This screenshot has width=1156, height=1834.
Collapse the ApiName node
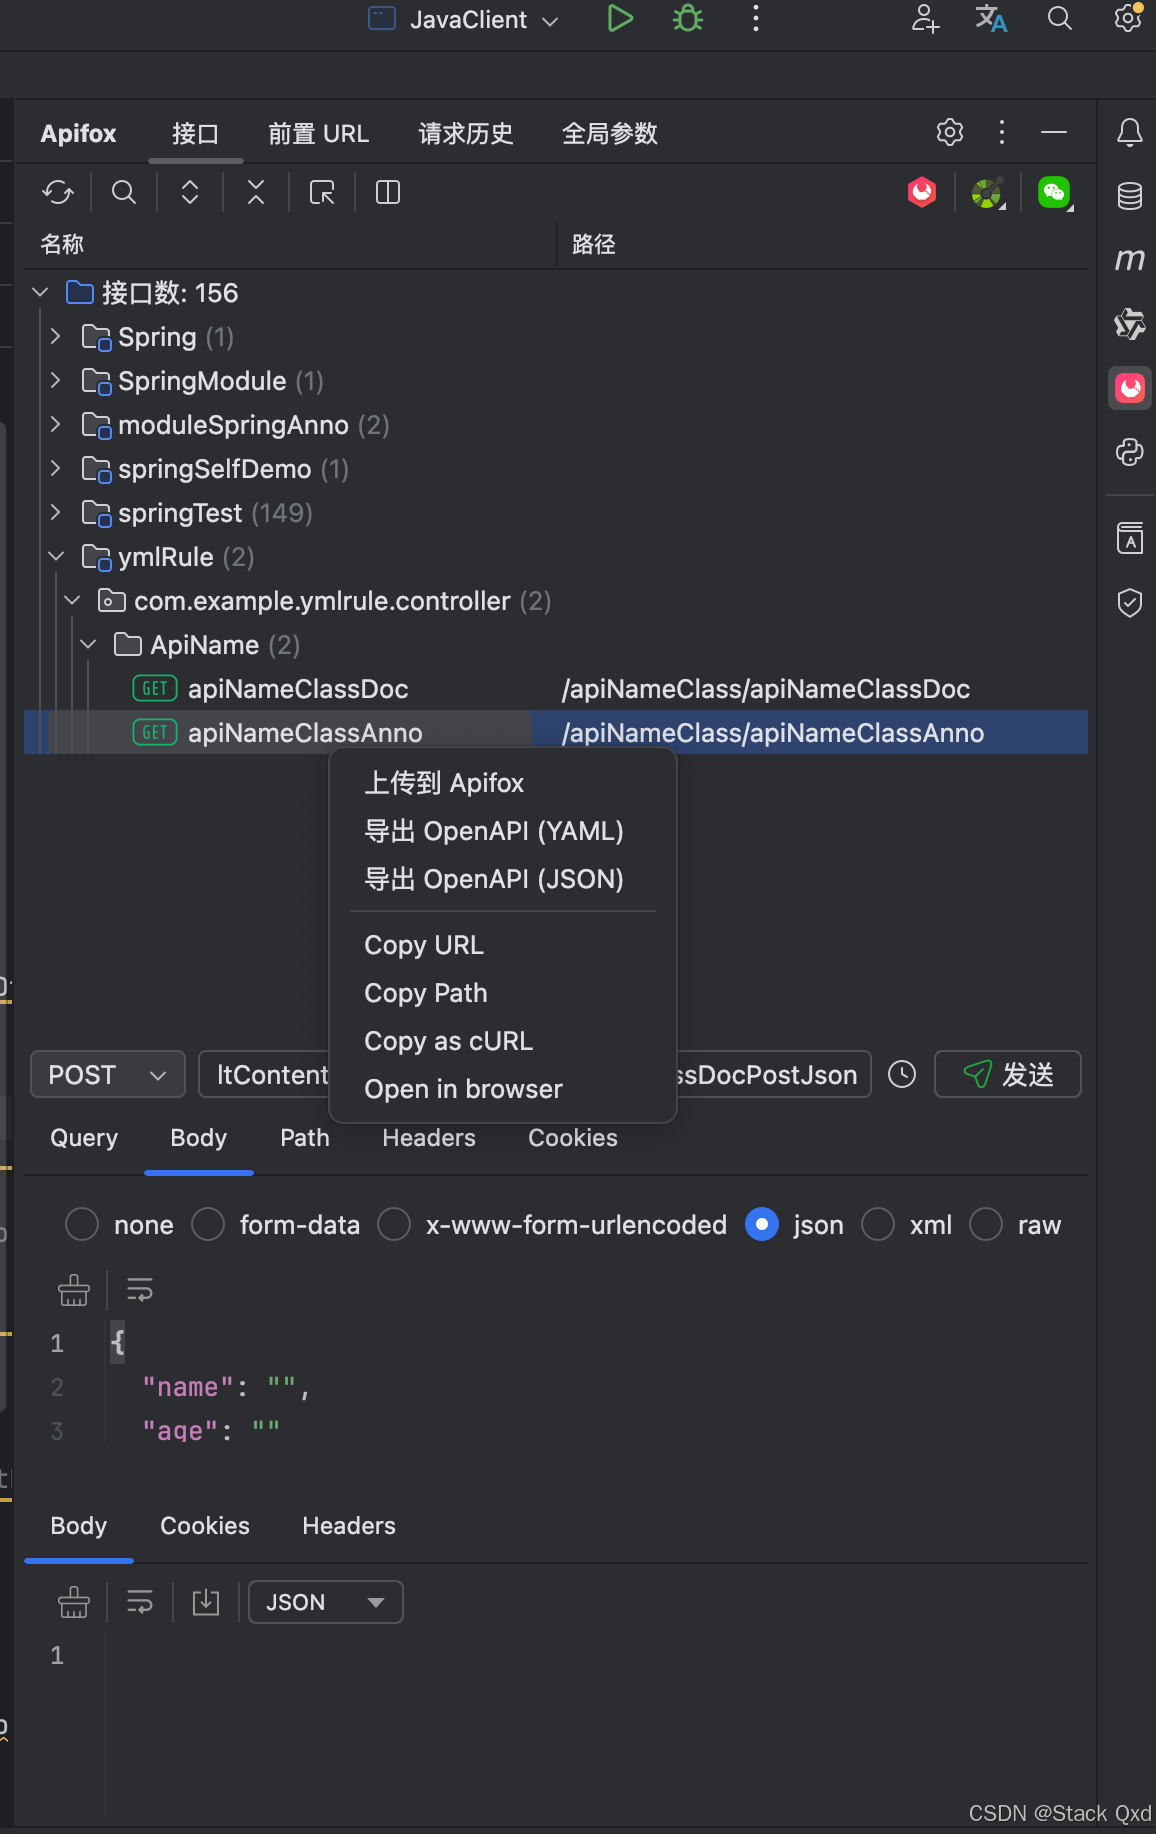pos(88,644)
